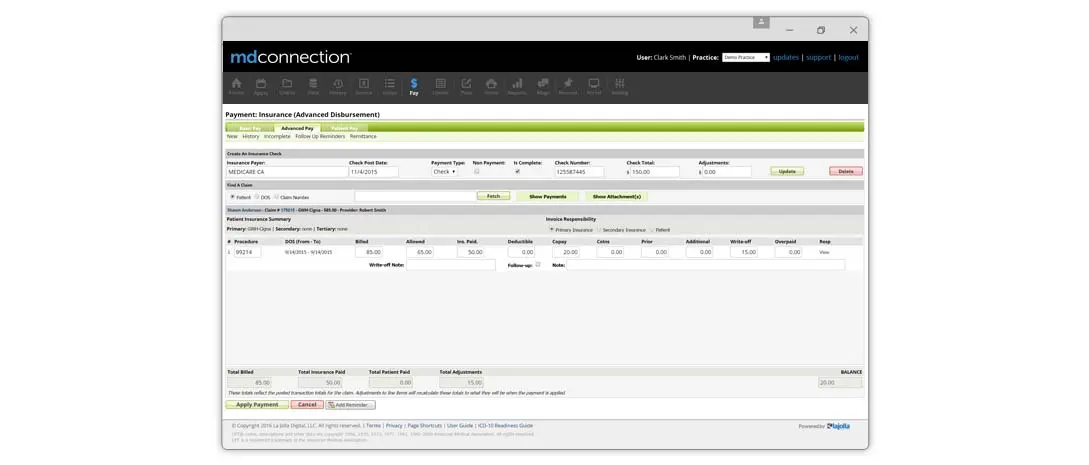The height and width of the screenshot is (465, 1089).
Task: Click the La Jolla powered-by logo
Action: pyautogui.click(x=838, y=426)
